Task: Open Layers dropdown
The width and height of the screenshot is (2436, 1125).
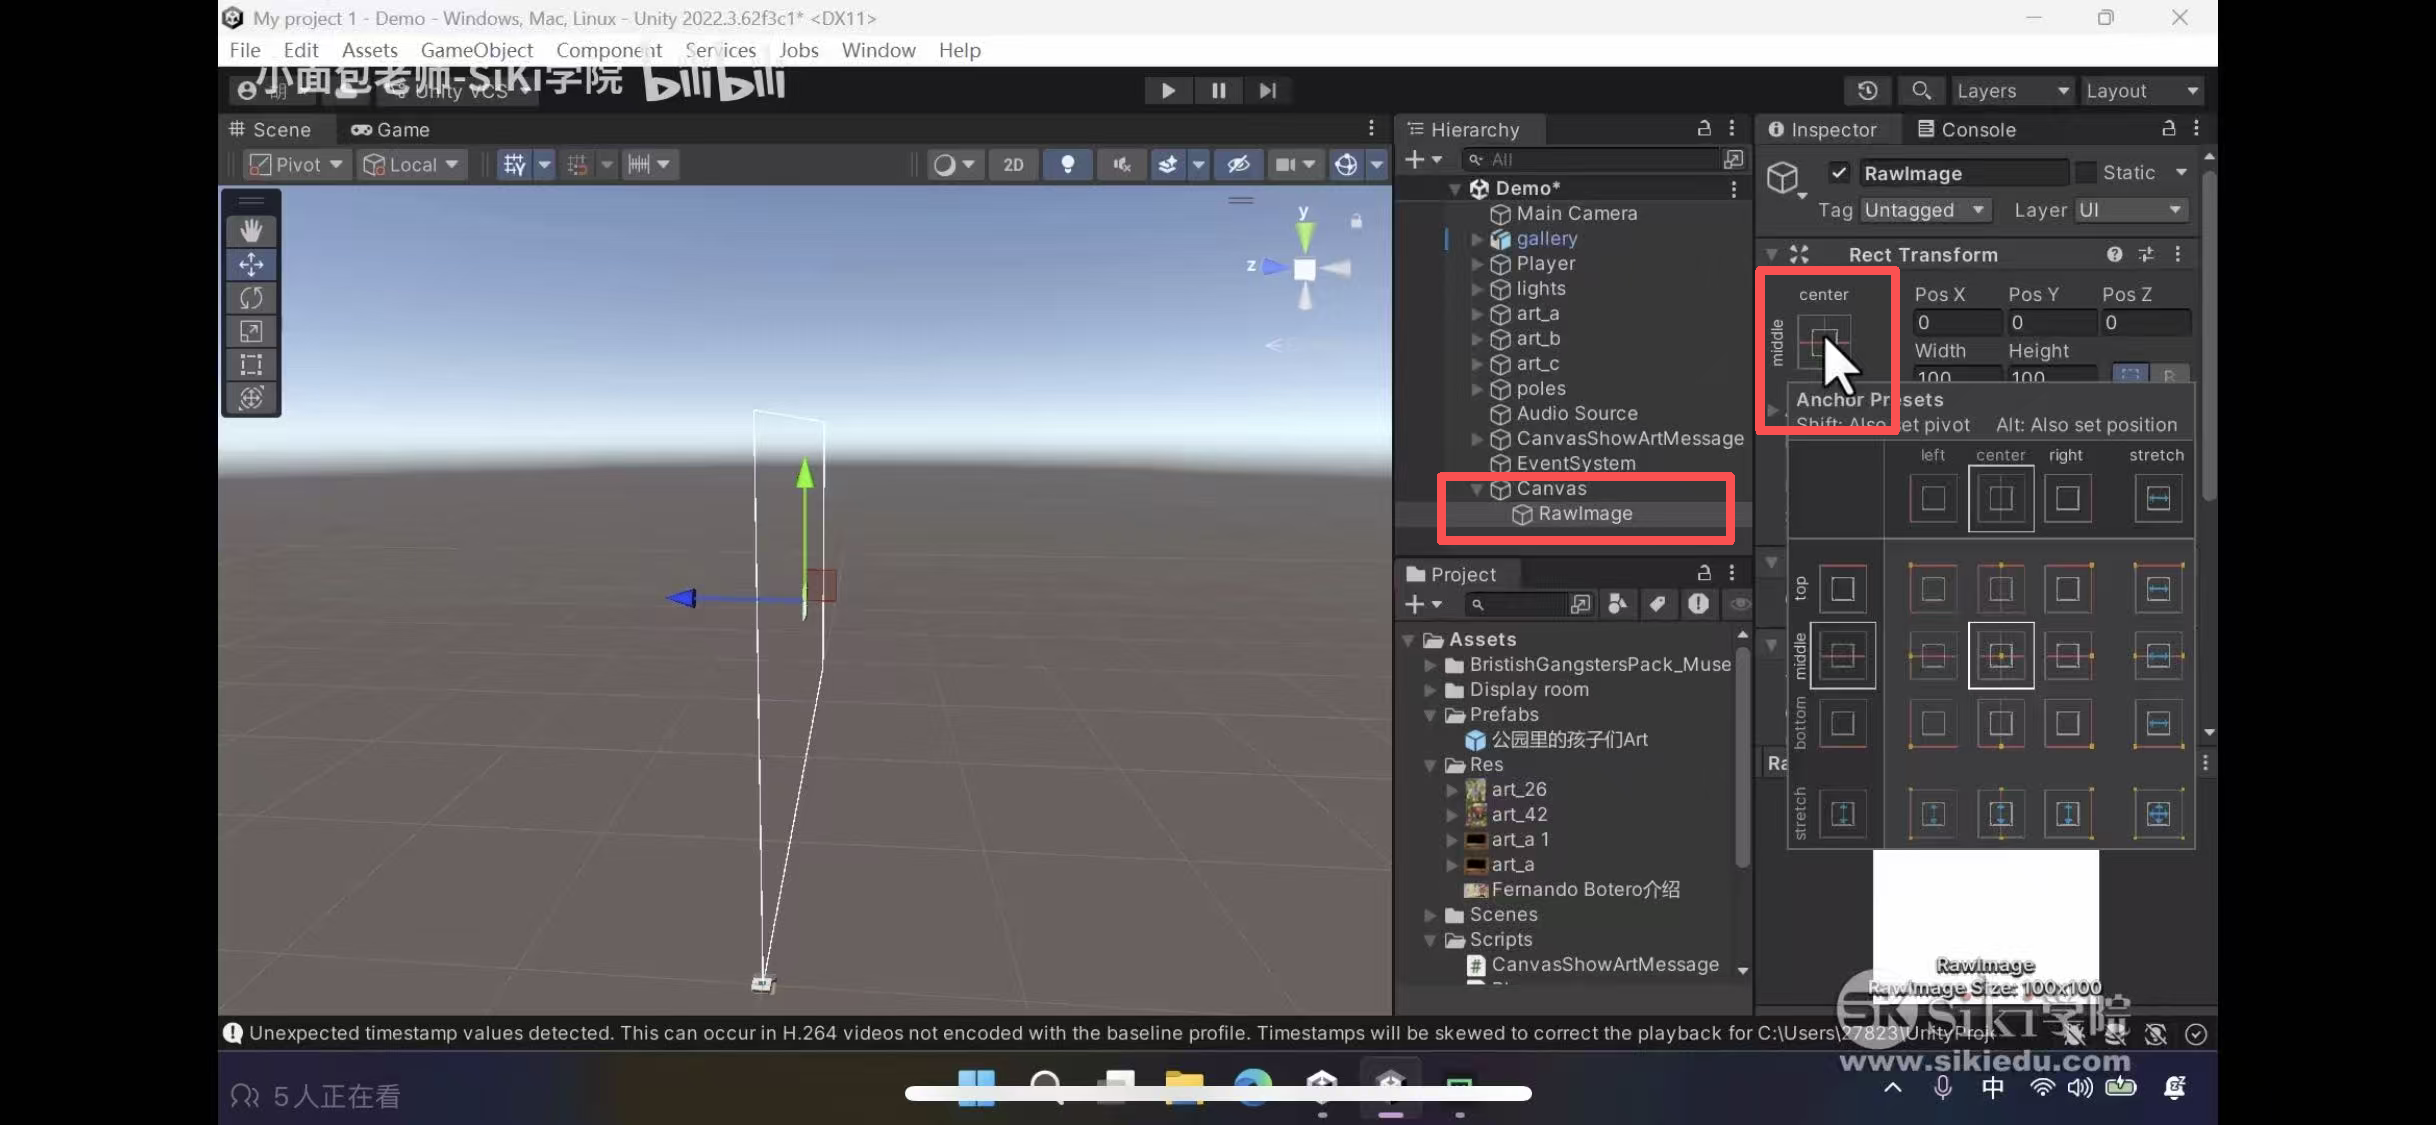Action: 2013,90
